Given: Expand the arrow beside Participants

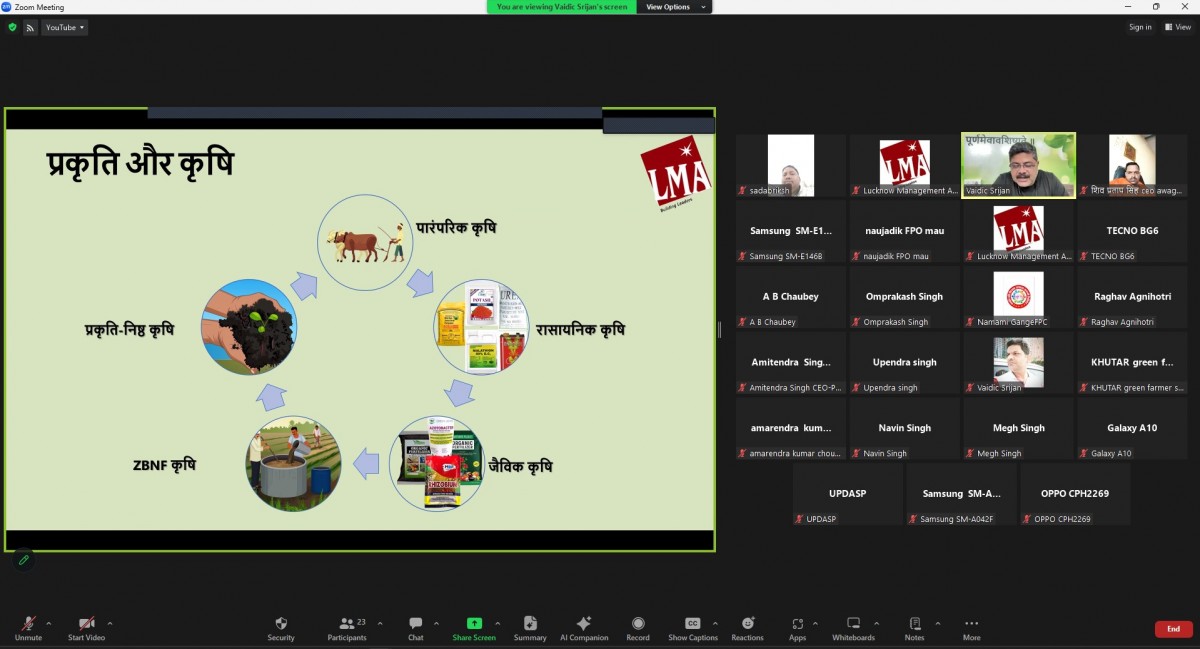Looking at the screenshot, I should pyautogui.click(x=379, y=623).
